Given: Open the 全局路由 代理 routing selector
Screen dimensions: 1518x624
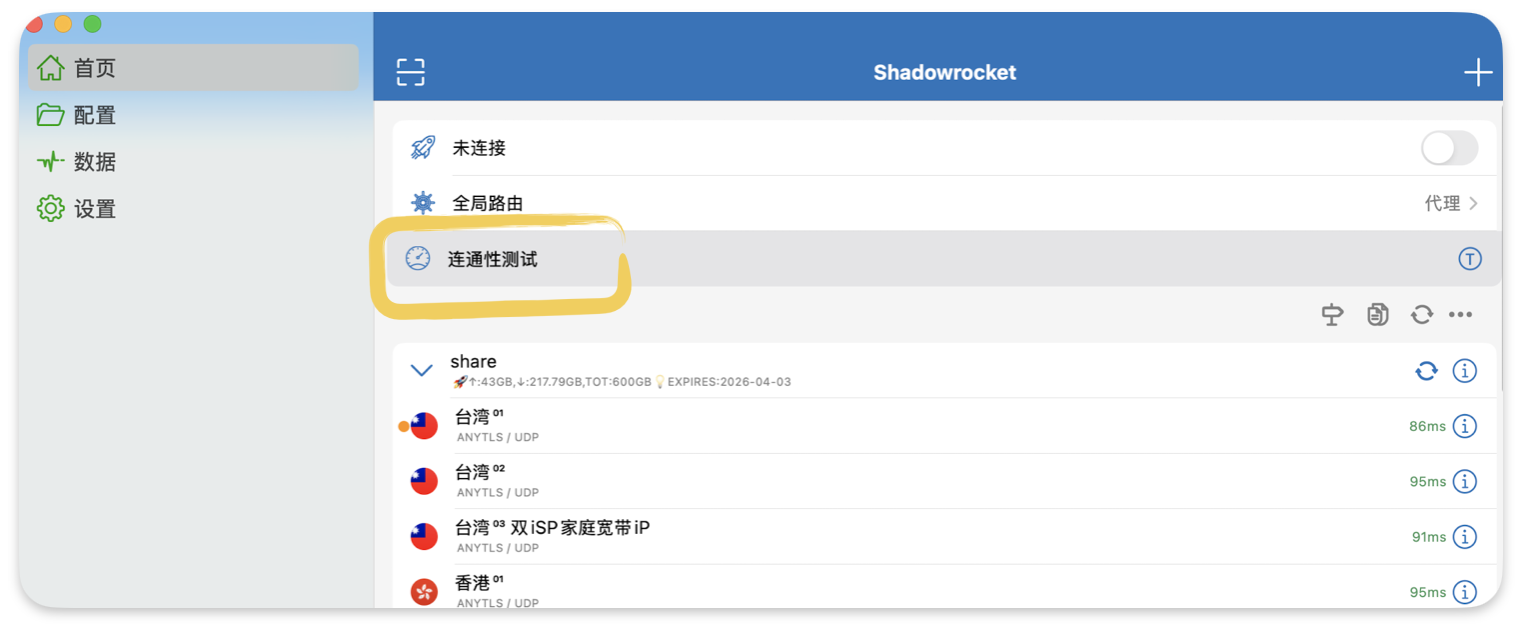Looking at the screenshot, I should point(1450,204).
